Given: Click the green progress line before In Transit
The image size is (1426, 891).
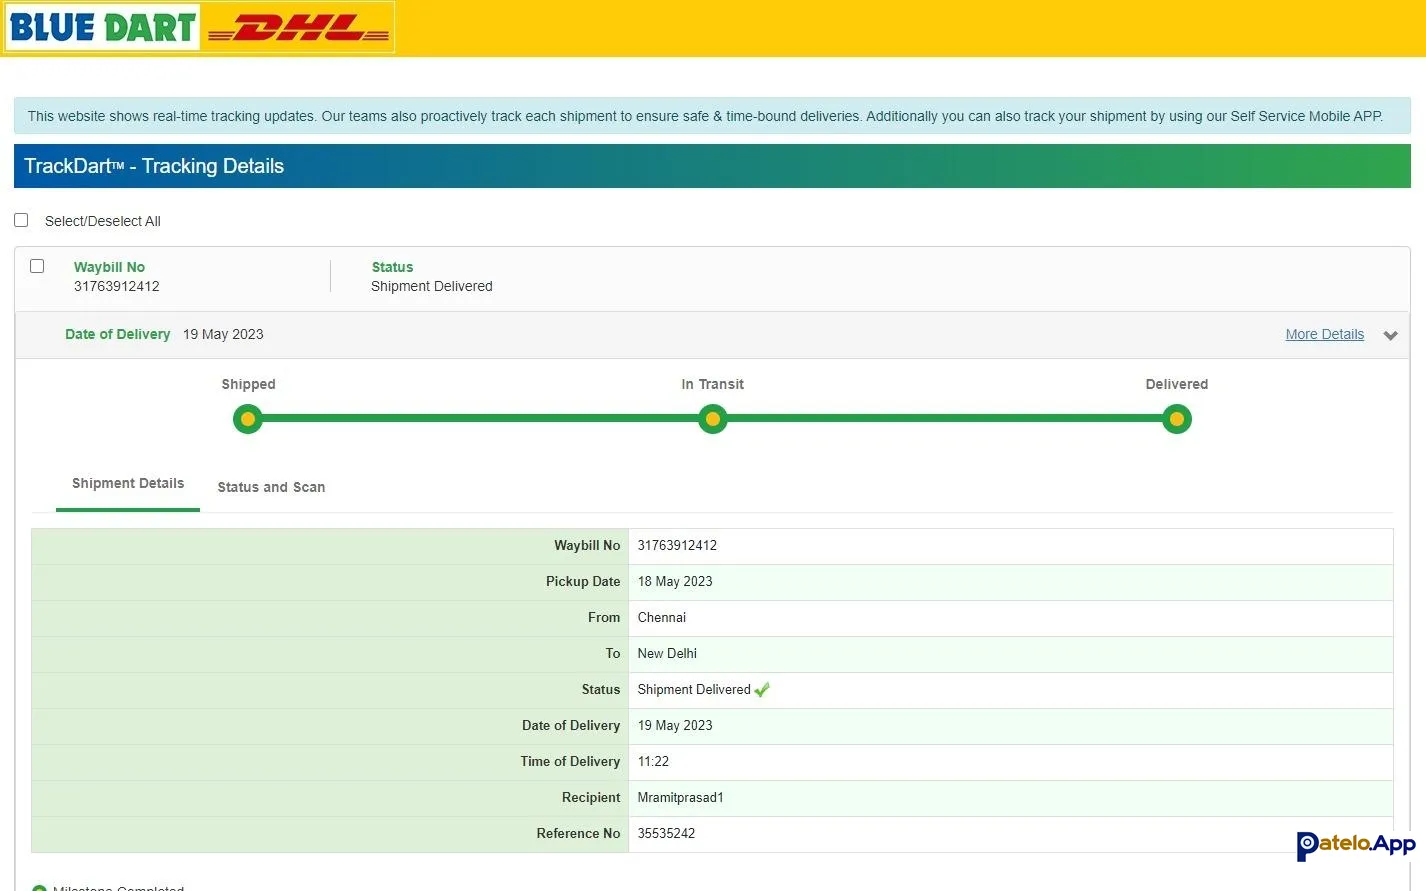Looking at the screenshot, I should [x=480, y=419].
